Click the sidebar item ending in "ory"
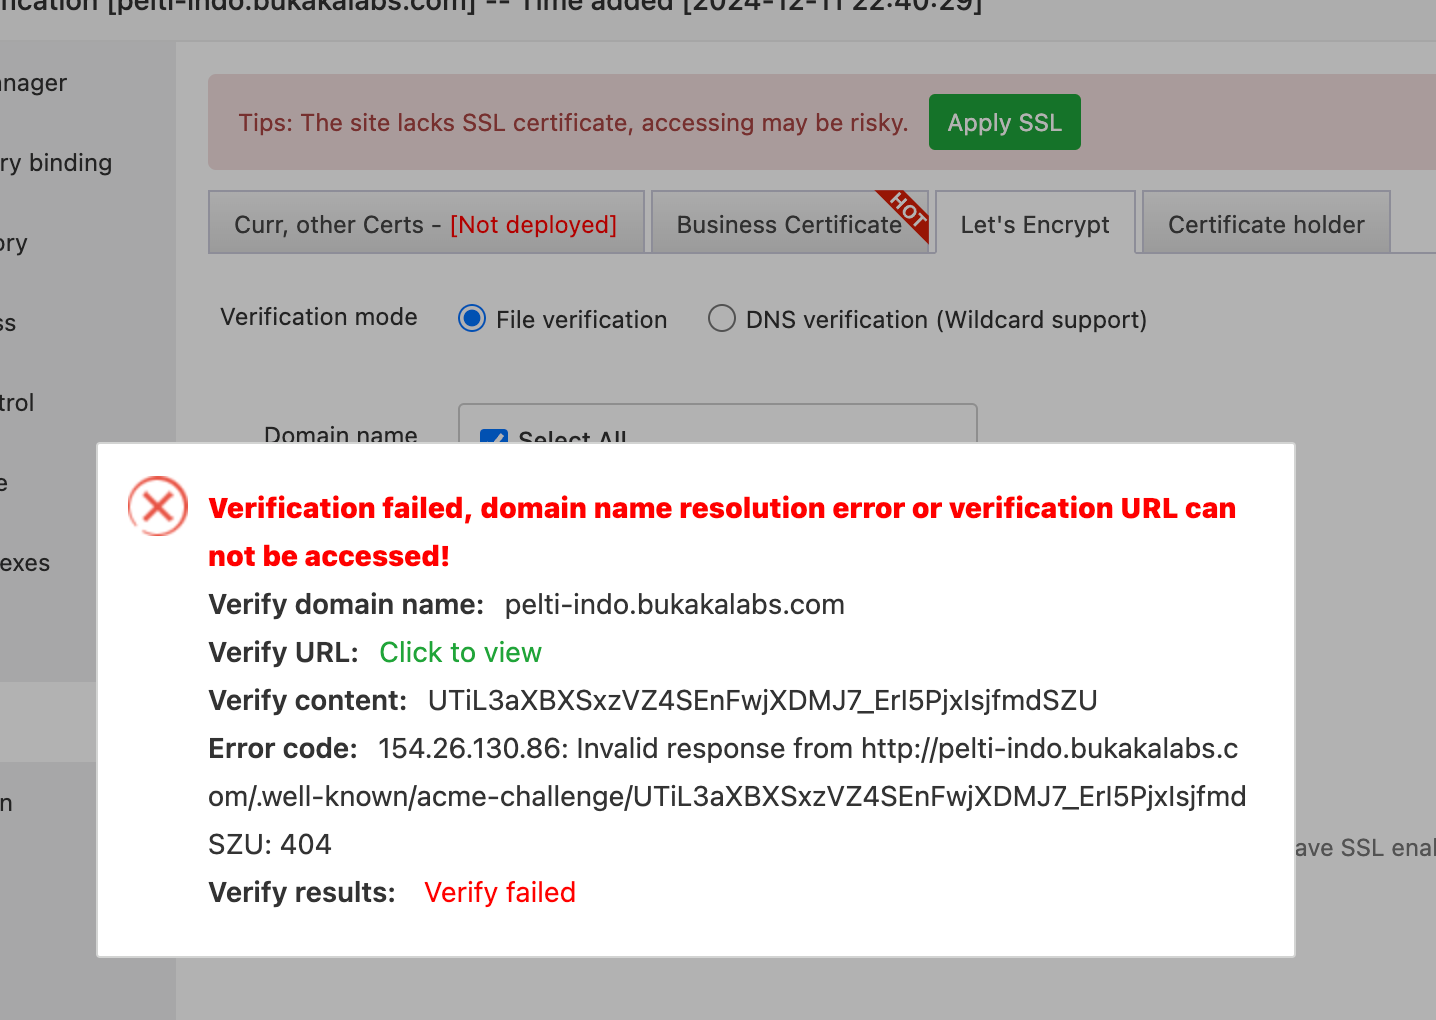Viewport: 1436px width, 1020px height. click(x=14, y=243)
